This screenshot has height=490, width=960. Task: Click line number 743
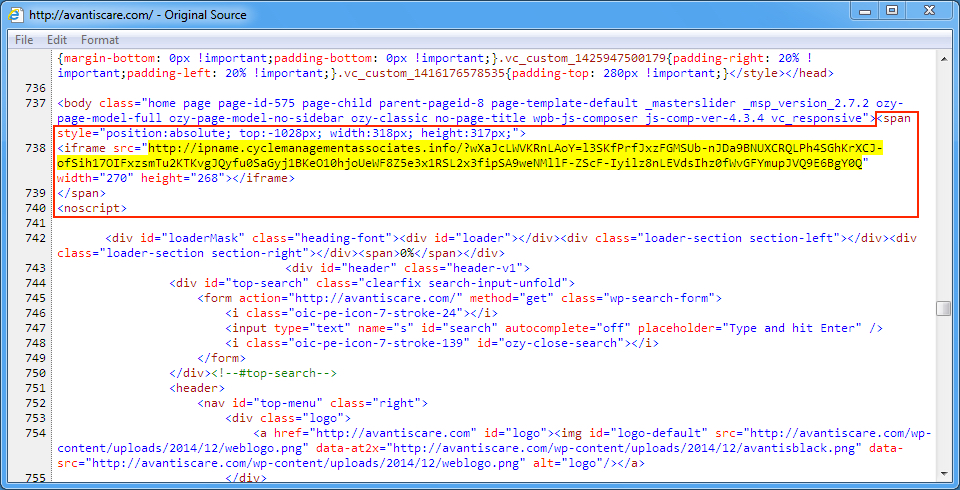tap(34, 268)
